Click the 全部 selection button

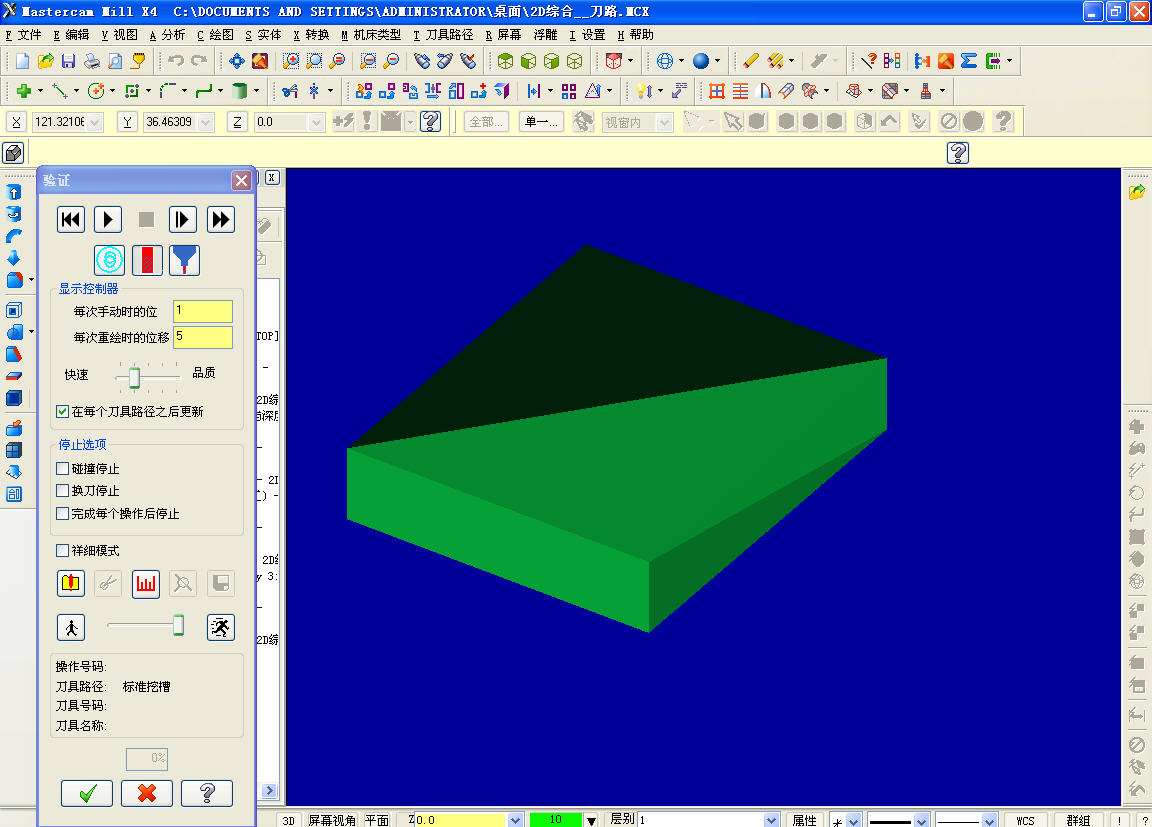(486, 122)
